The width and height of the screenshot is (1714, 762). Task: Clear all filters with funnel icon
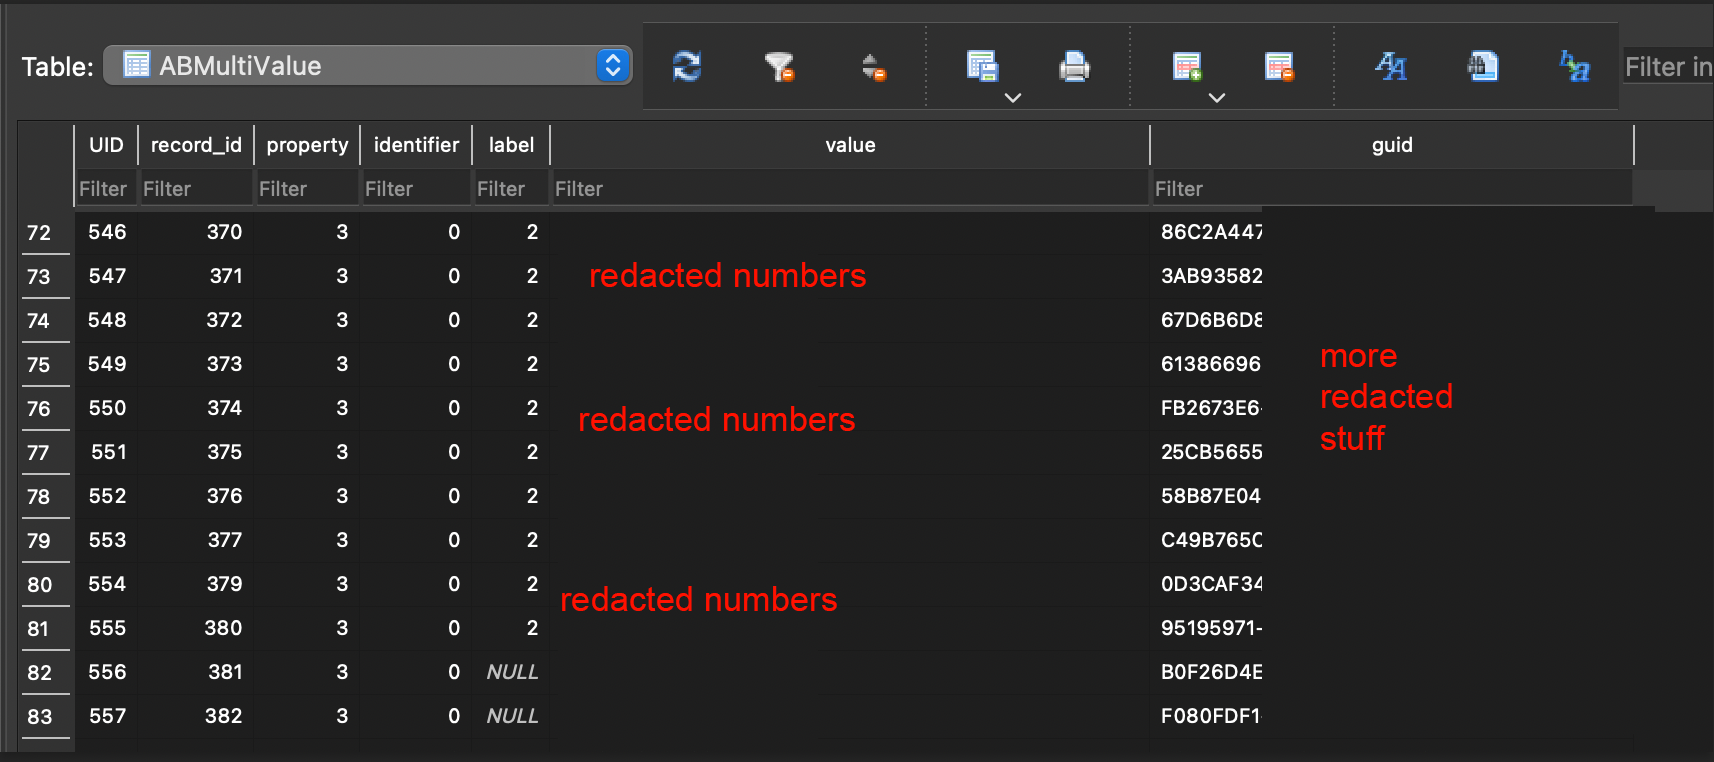tap(779, 67)
